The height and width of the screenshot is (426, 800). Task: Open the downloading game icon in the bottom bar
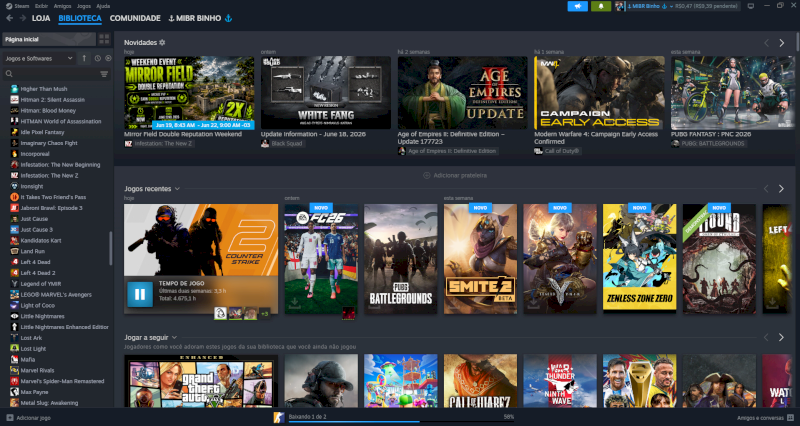279,417
